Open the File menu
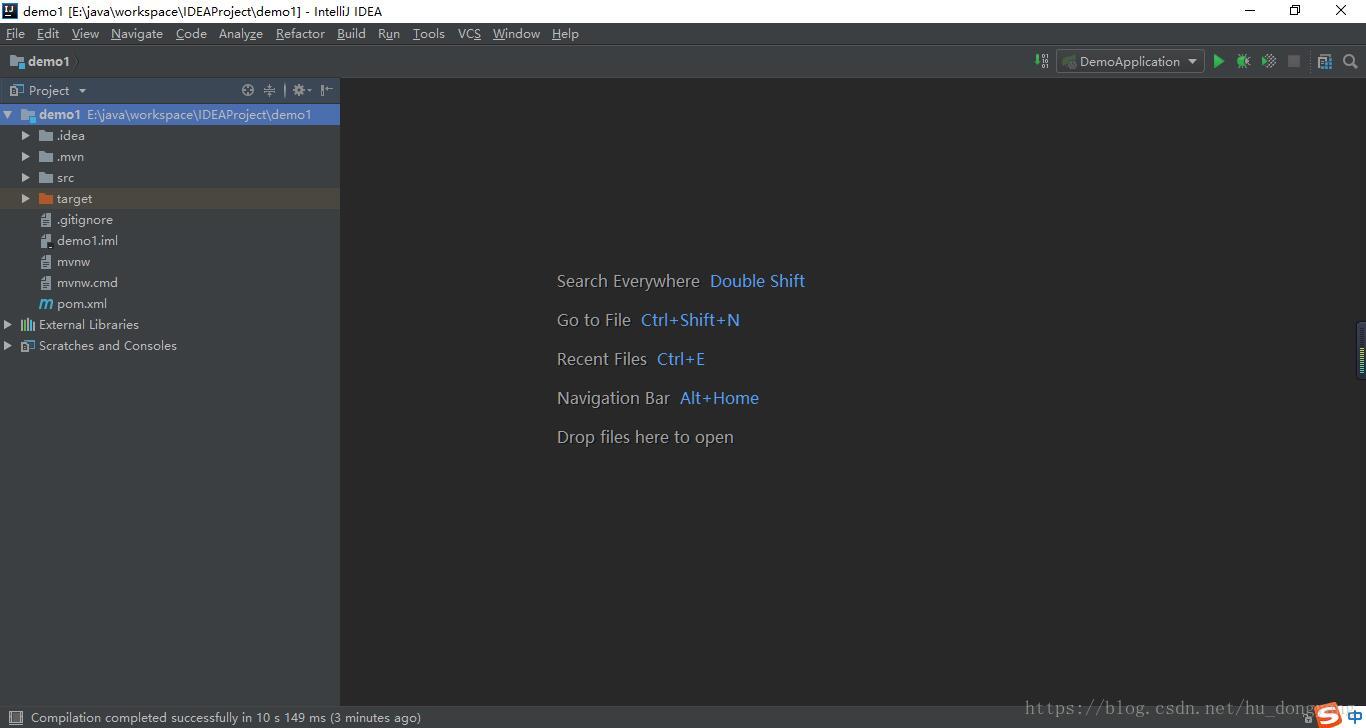Image resolution: width=1366 pixels, height=728 pixels. [x=15, y=33]
